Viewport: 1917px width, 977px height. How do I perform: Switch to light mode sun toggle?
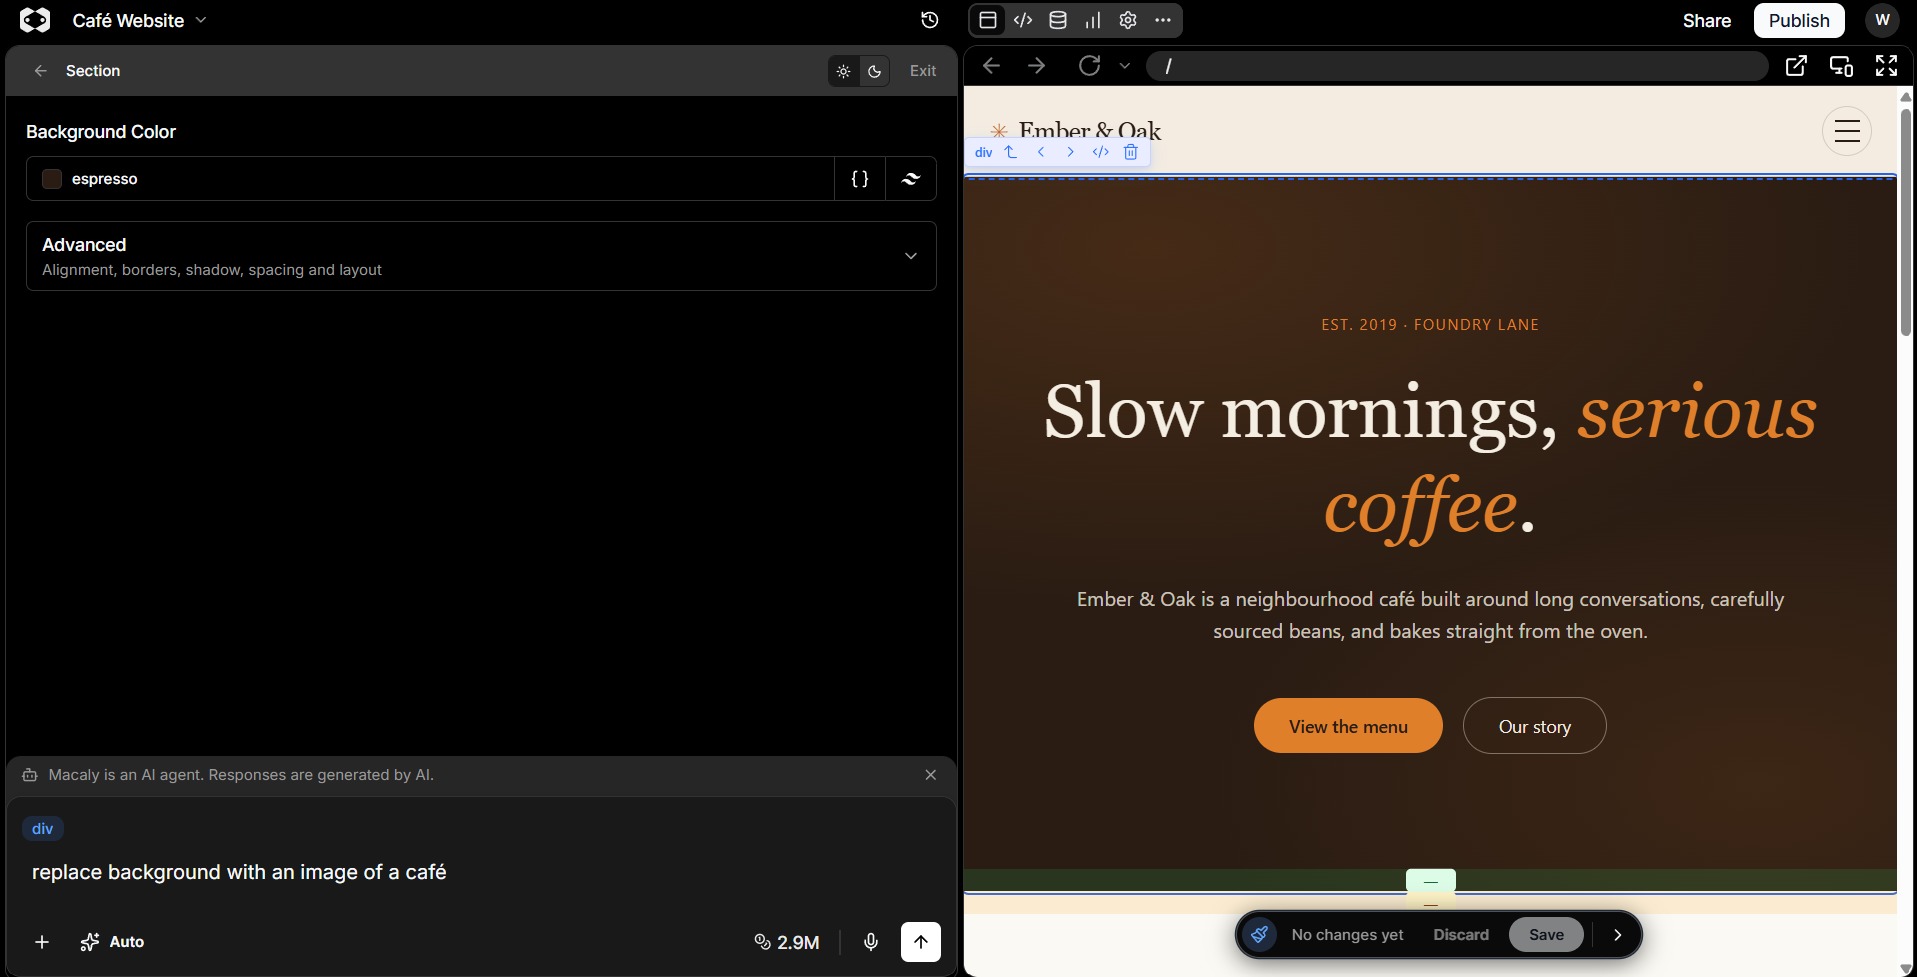click(x=844, y=71)
